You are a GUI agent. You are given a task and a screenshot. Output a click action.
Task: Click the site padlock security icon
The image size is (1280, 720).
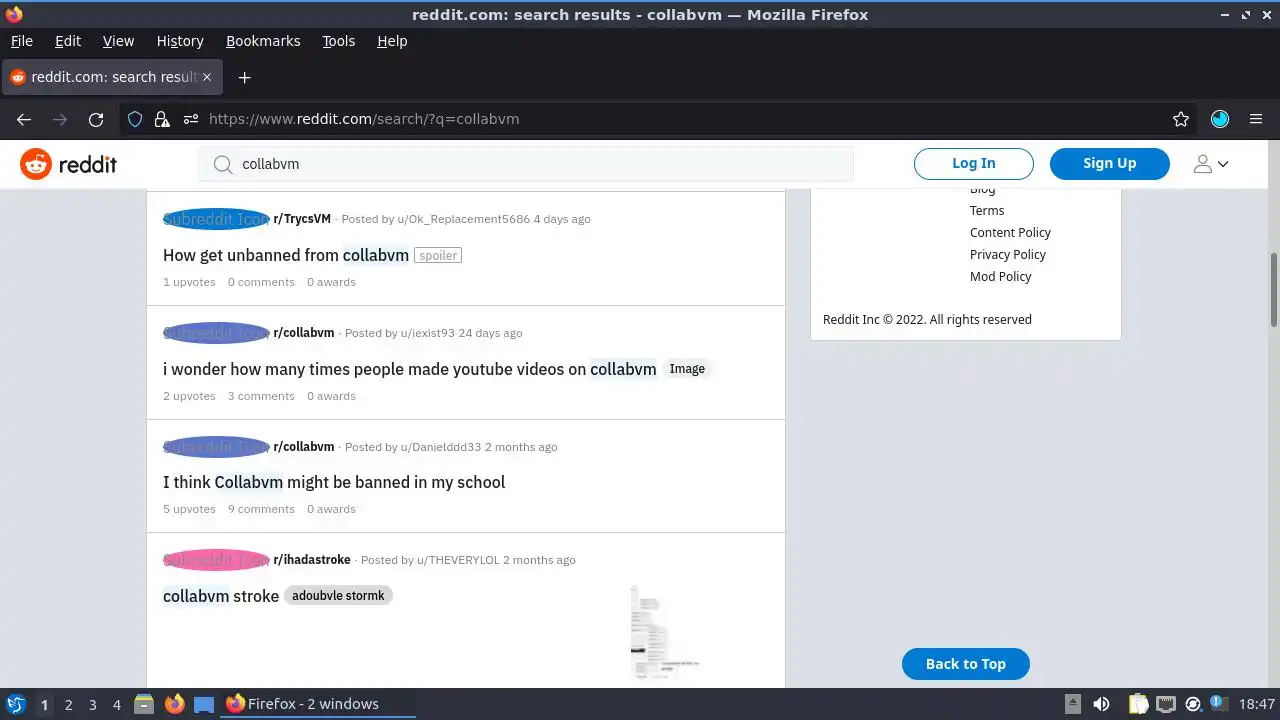(x=162, y=119)
